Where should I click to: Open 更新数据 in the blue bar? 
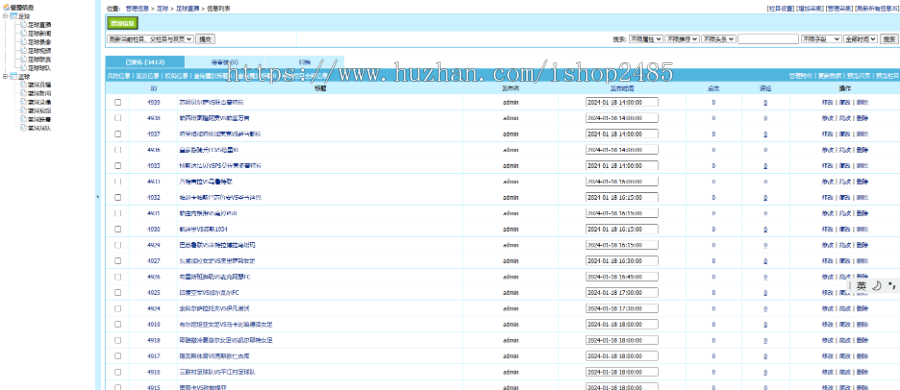click(829, 75)
